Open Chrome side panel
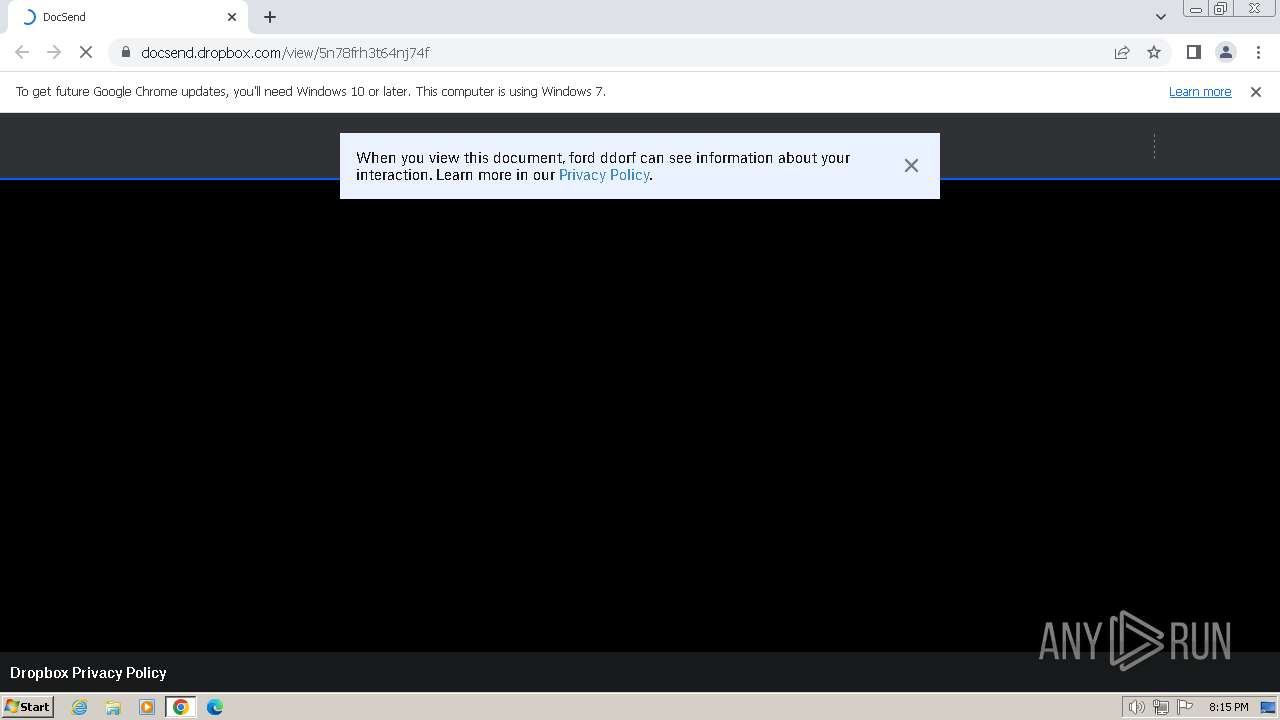 1194,52
